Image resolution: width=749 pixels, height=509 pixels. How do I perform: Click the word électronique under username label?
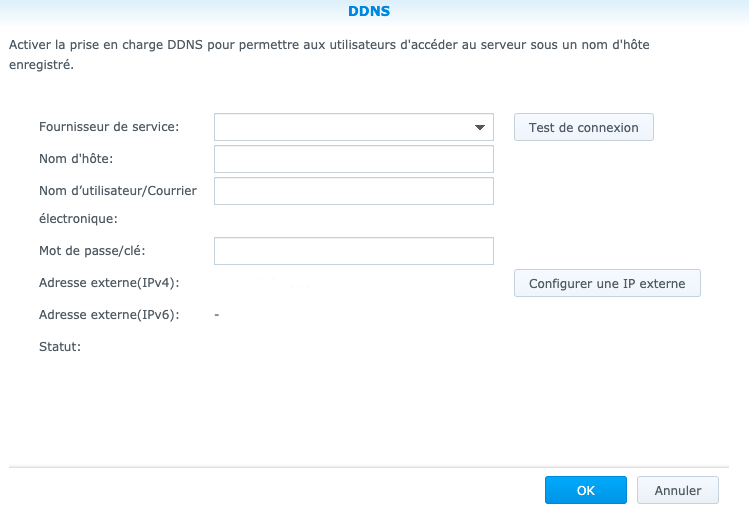(78, 217)
